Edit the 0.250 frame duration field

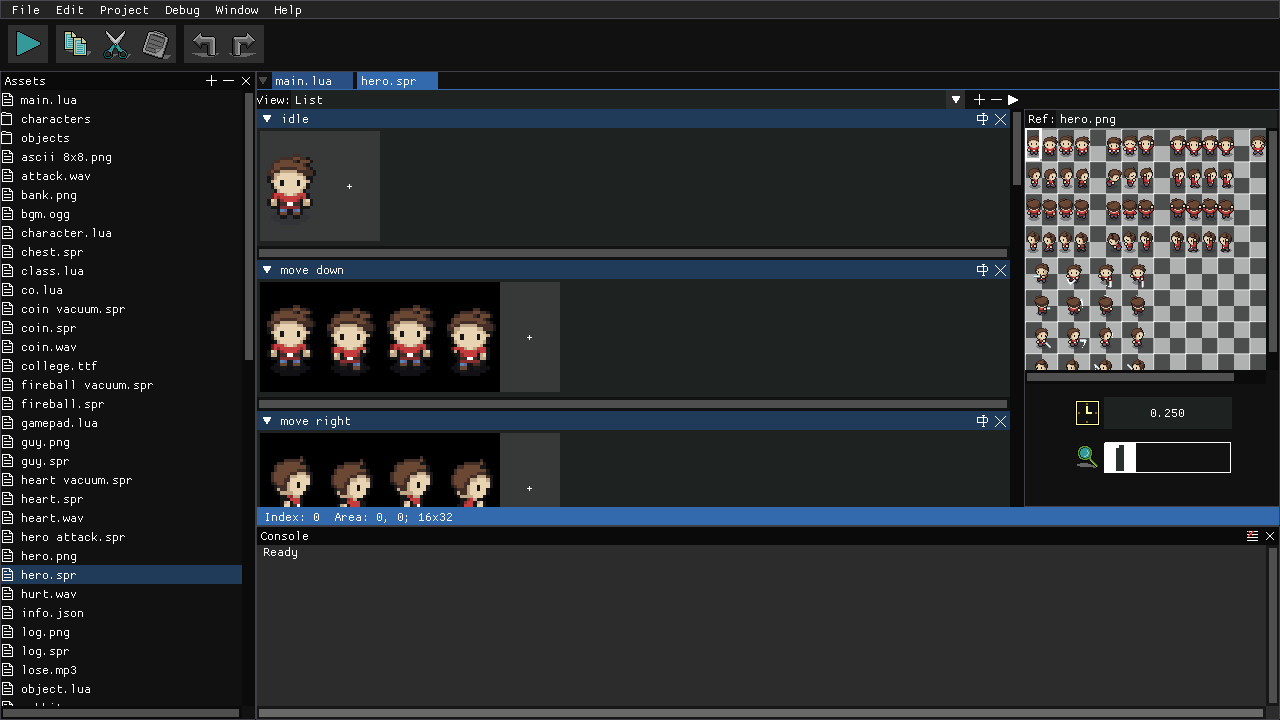(x=1167, y=412)
